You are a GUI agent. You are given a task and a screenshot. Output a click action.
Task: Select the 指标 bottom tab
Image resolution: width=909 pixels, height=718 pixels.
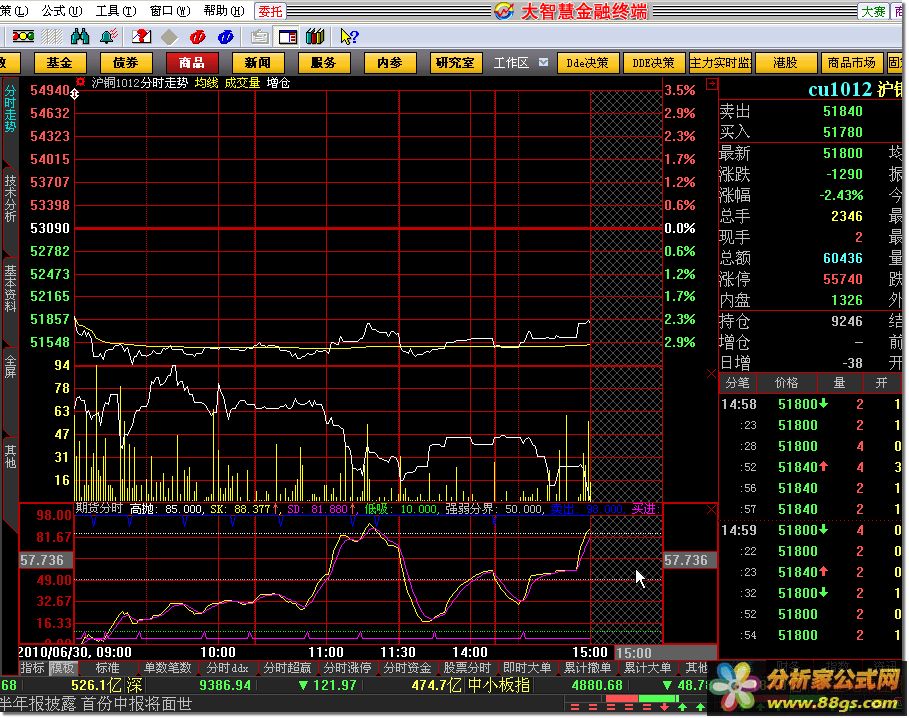click(32, 668)
